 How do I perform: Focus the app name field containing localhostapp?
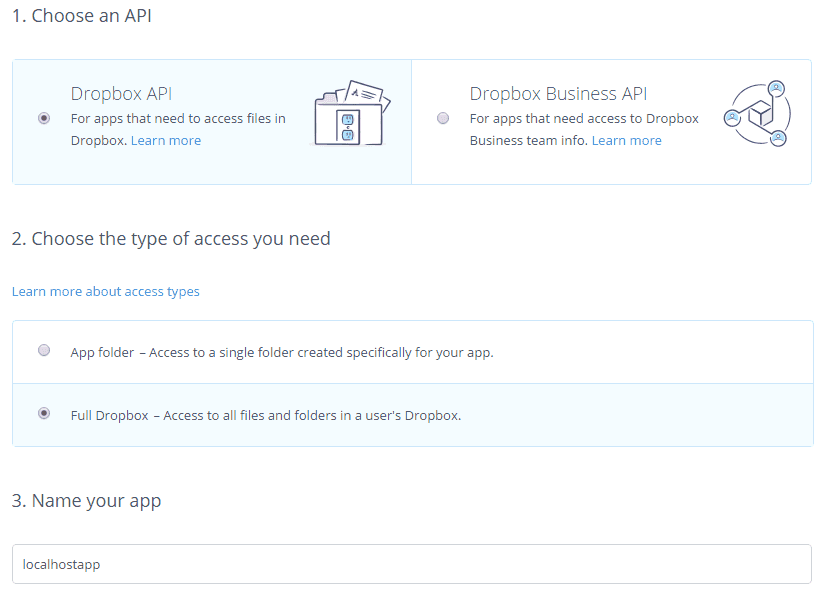412,564
